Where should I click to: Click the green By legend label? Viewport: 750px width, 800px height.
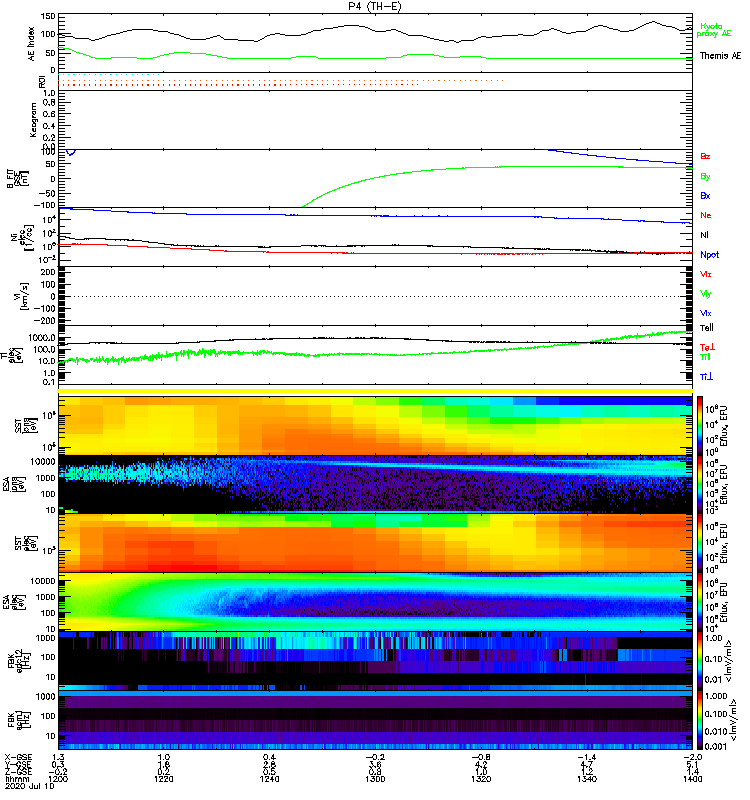(x=705, y=176)
